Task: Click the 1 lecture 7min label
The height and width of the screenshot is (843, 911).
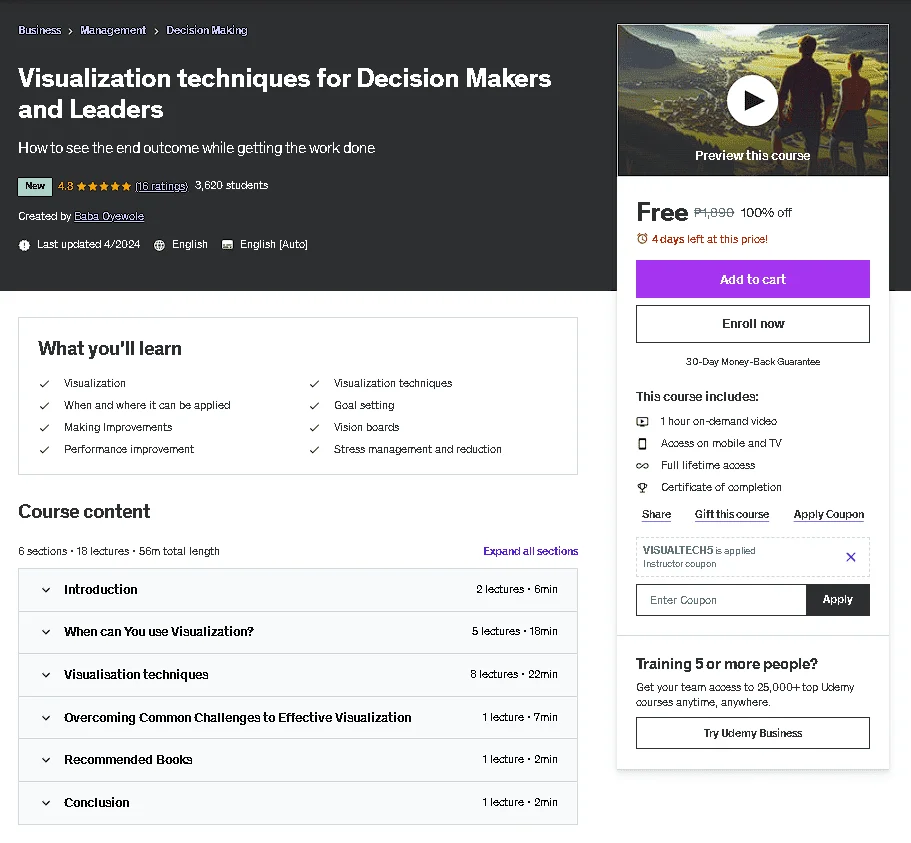Action: (x=519, y=718)
